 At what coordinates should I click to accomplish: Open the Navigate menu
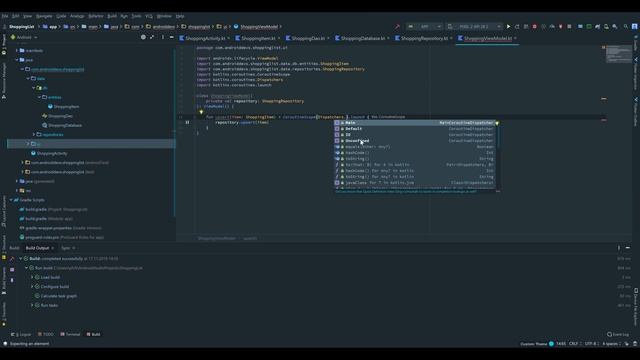(44, 16)
